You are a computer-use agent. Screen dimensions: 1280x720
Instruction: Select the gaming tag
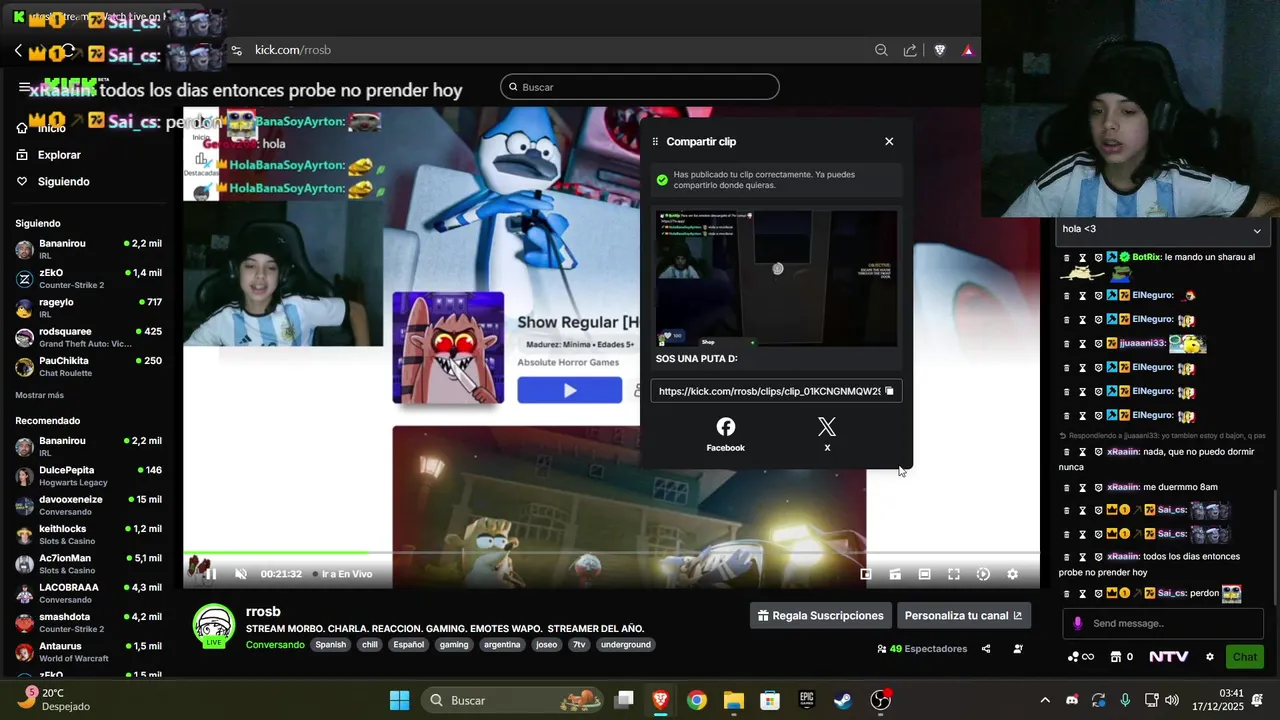click(454, 645)
